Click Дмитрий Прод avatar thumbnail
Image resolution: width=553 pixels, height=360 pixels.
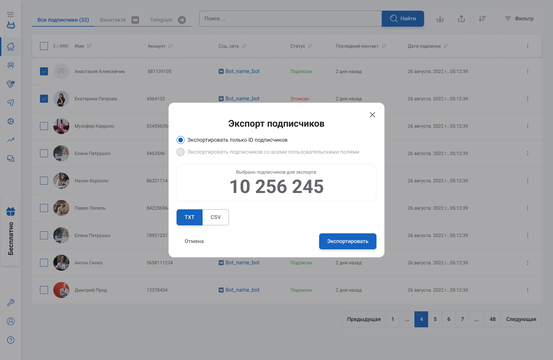(61, 290)
